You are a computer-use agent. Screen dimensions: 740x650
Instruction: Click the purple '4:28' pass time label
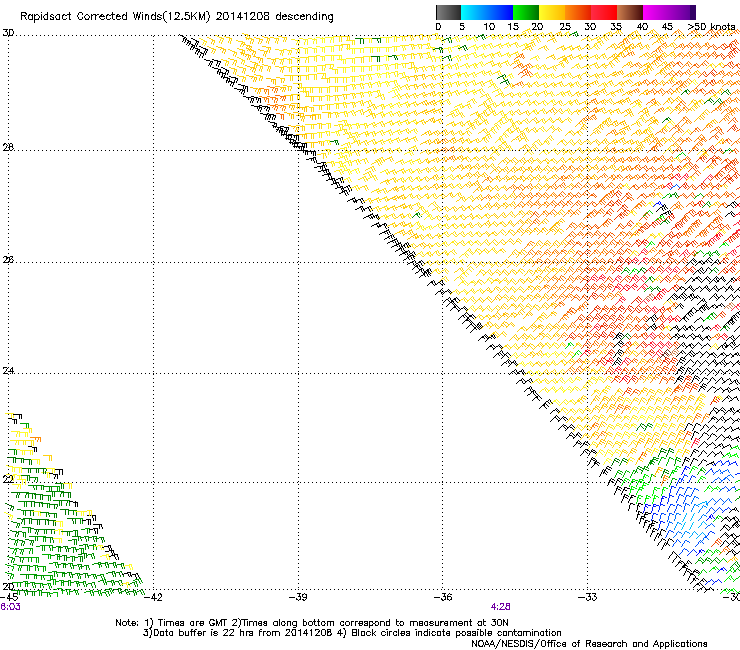(500, 607)
